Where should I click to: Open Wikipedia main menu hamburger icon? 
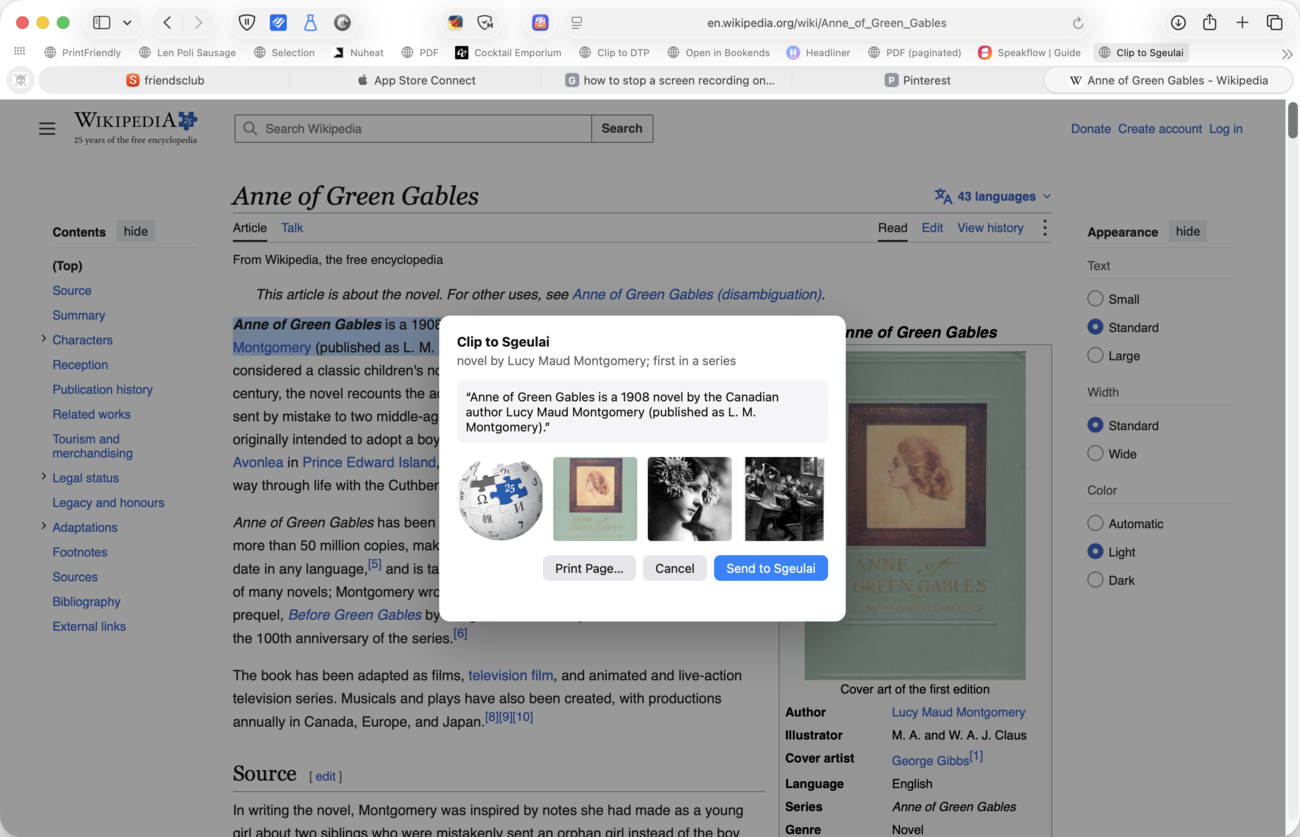coord(47,128)
